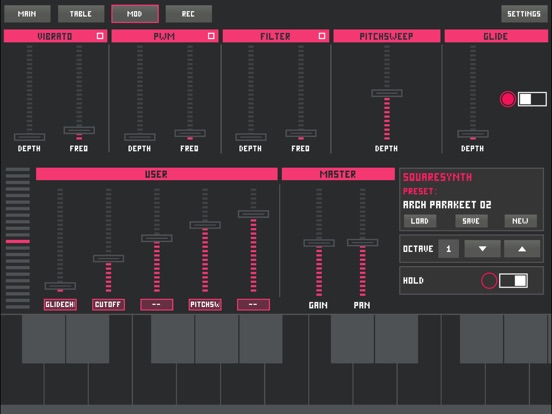552x414 pixels.
Task: Create a NEW preset
Action: (520, 221)
